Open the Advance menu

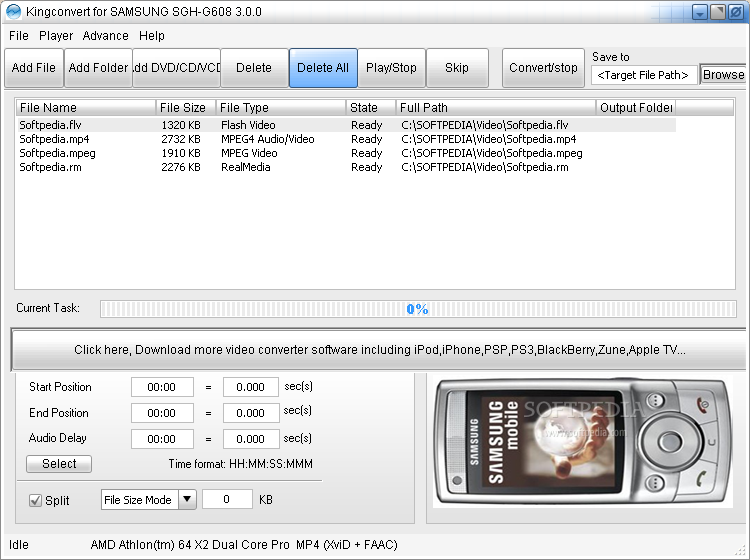(105, 36)
